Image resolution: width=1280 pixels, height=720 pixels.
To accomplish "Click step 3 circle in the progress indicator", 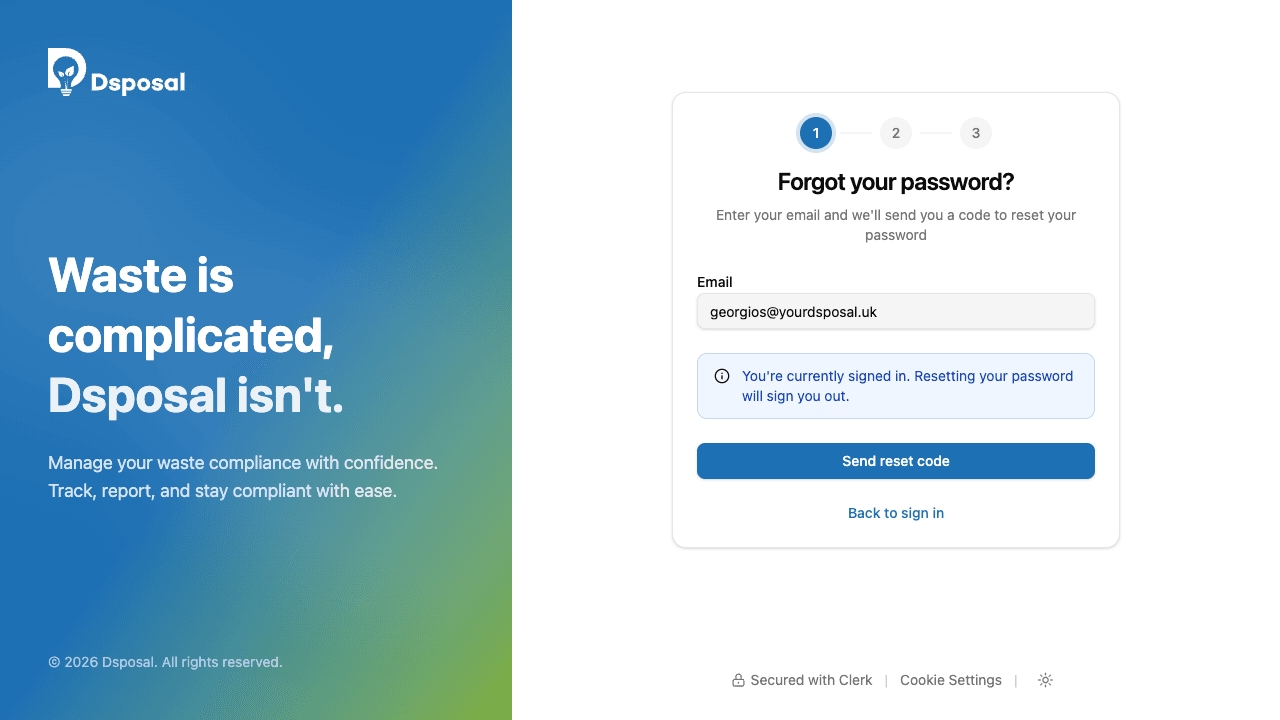I will 976,133.
